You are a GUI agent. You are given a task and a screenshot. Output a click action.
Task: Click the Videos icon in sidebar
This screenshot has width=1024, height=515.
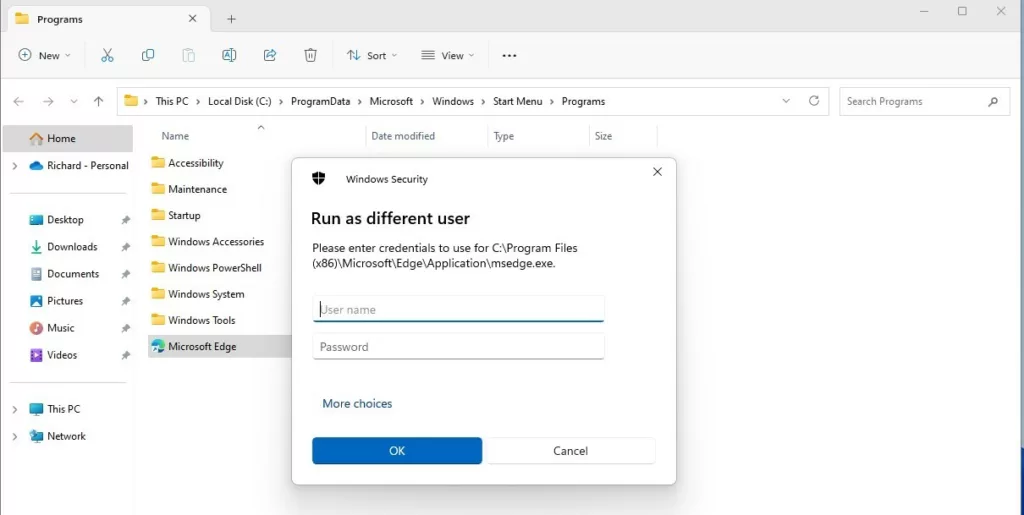click(37, 355)
